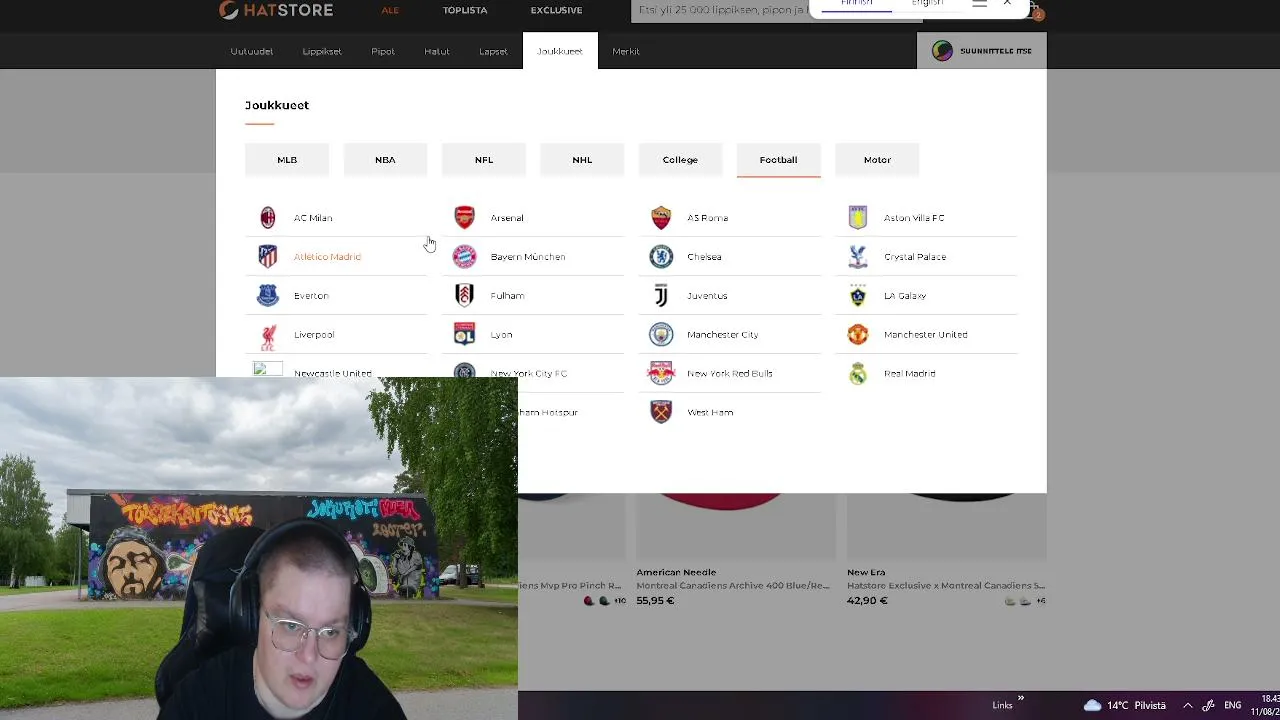The height and width of the screenshot is (720, 1280).
Task: Select the Arsenal cannon crest
Action: pos(464,218)
